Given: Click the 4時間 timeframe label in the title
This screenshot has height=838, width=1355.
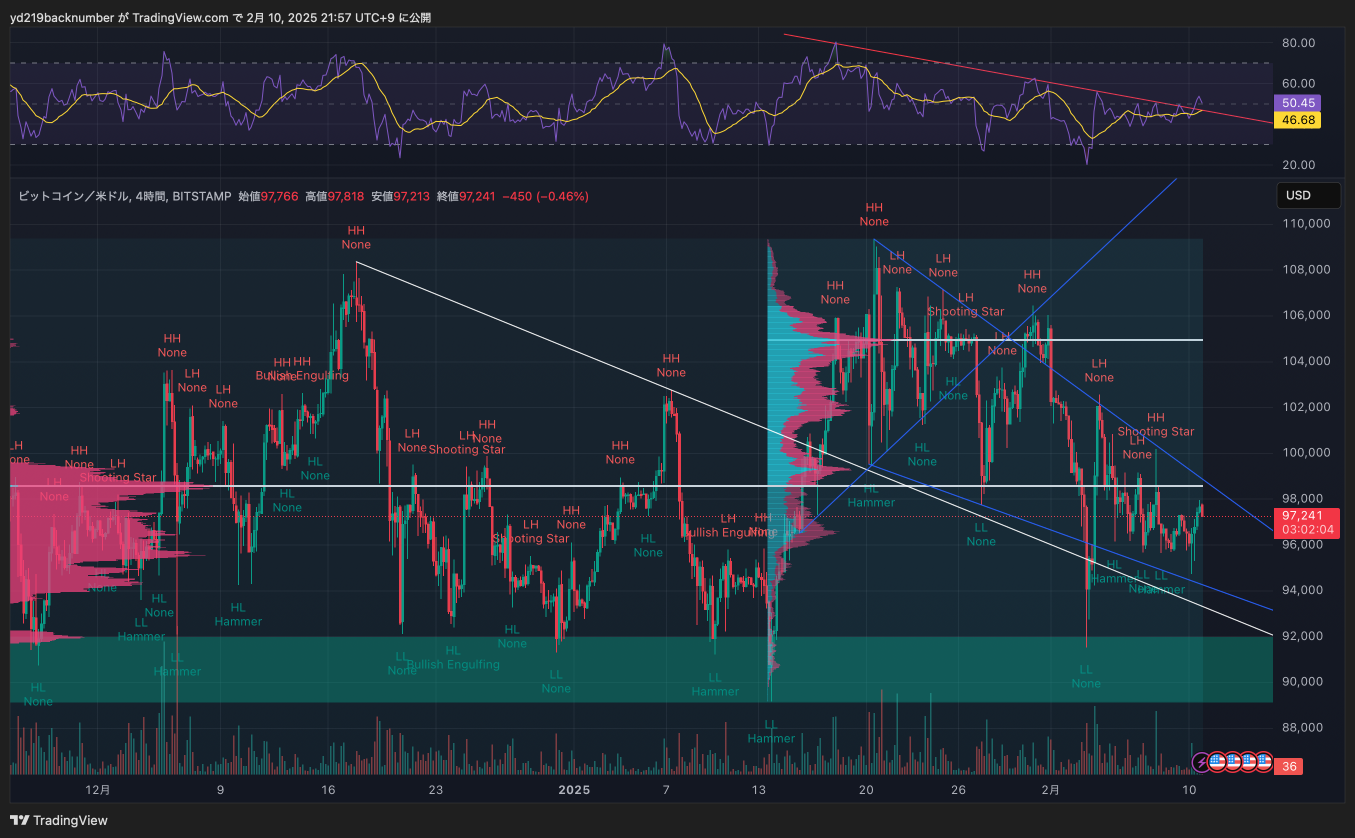Looking at the screenshot, I should (151, 197).
